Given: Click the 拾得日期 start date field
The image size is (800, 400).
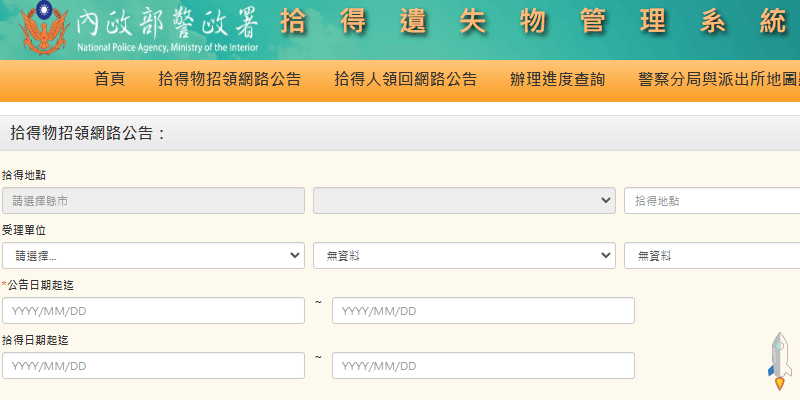Looking at the screenshot, I should coord(153,366).
